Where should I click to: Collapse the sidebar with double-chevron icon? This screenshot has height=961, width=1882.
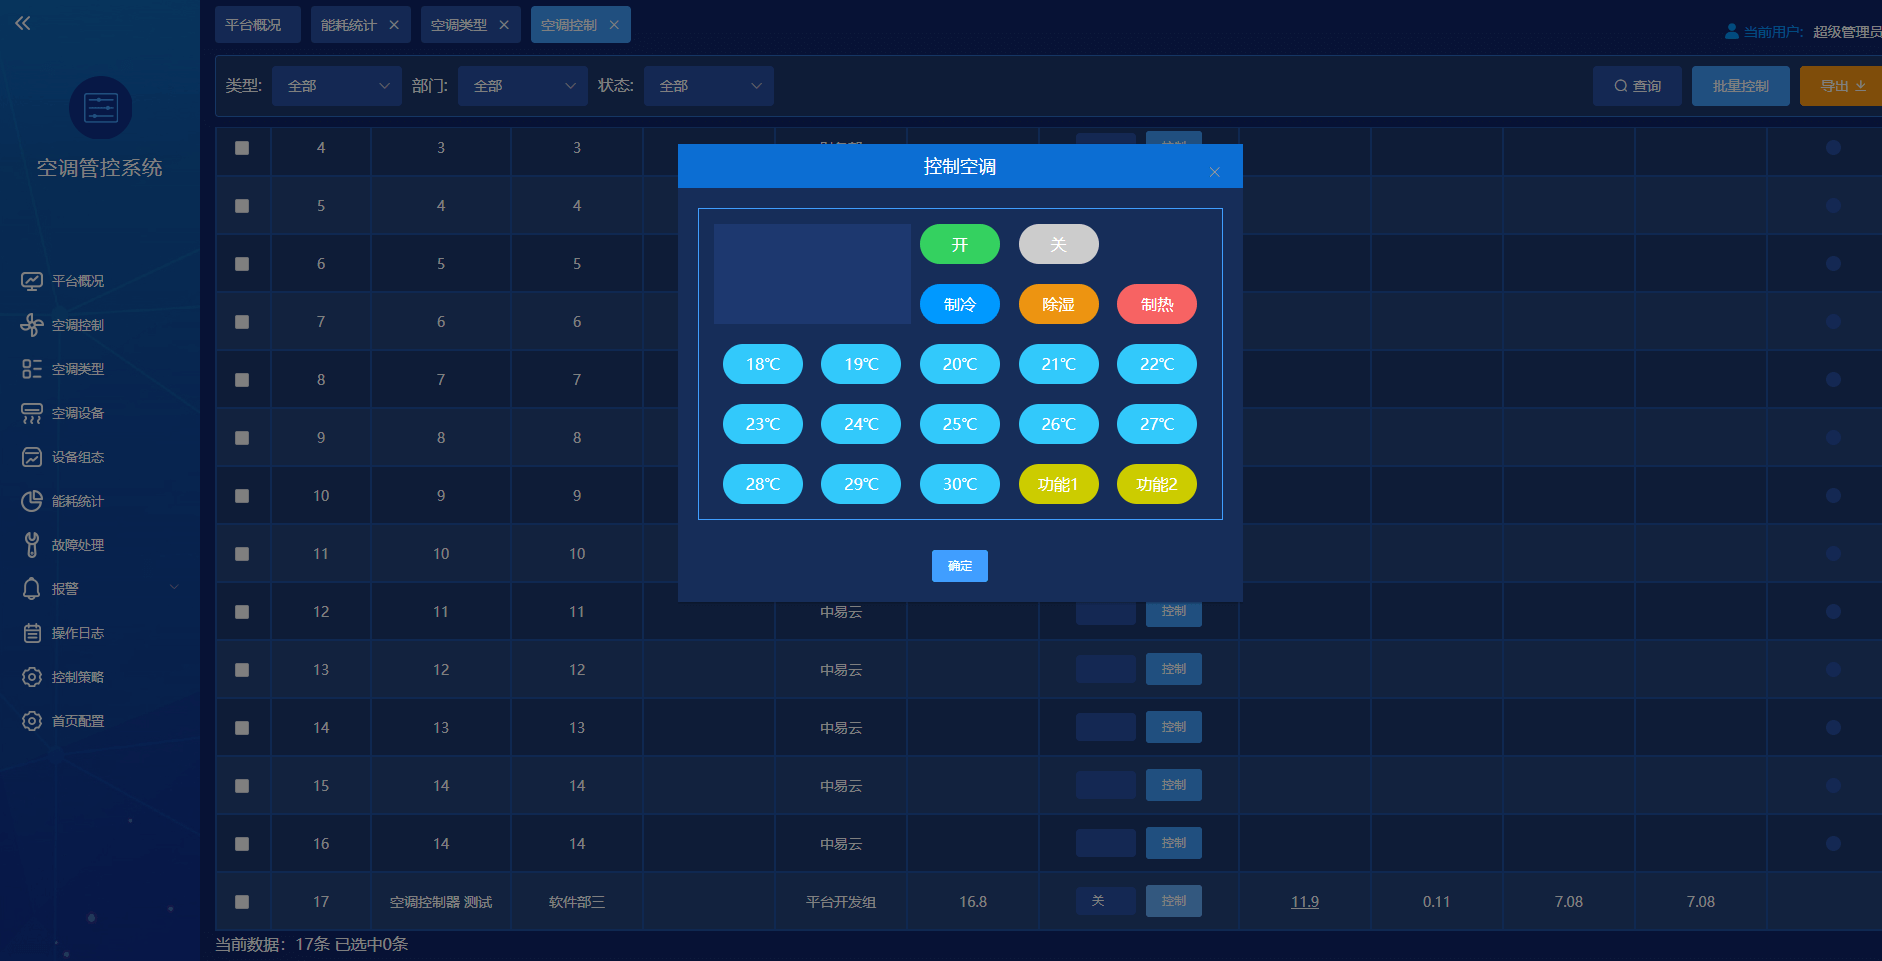coord(23,23)
